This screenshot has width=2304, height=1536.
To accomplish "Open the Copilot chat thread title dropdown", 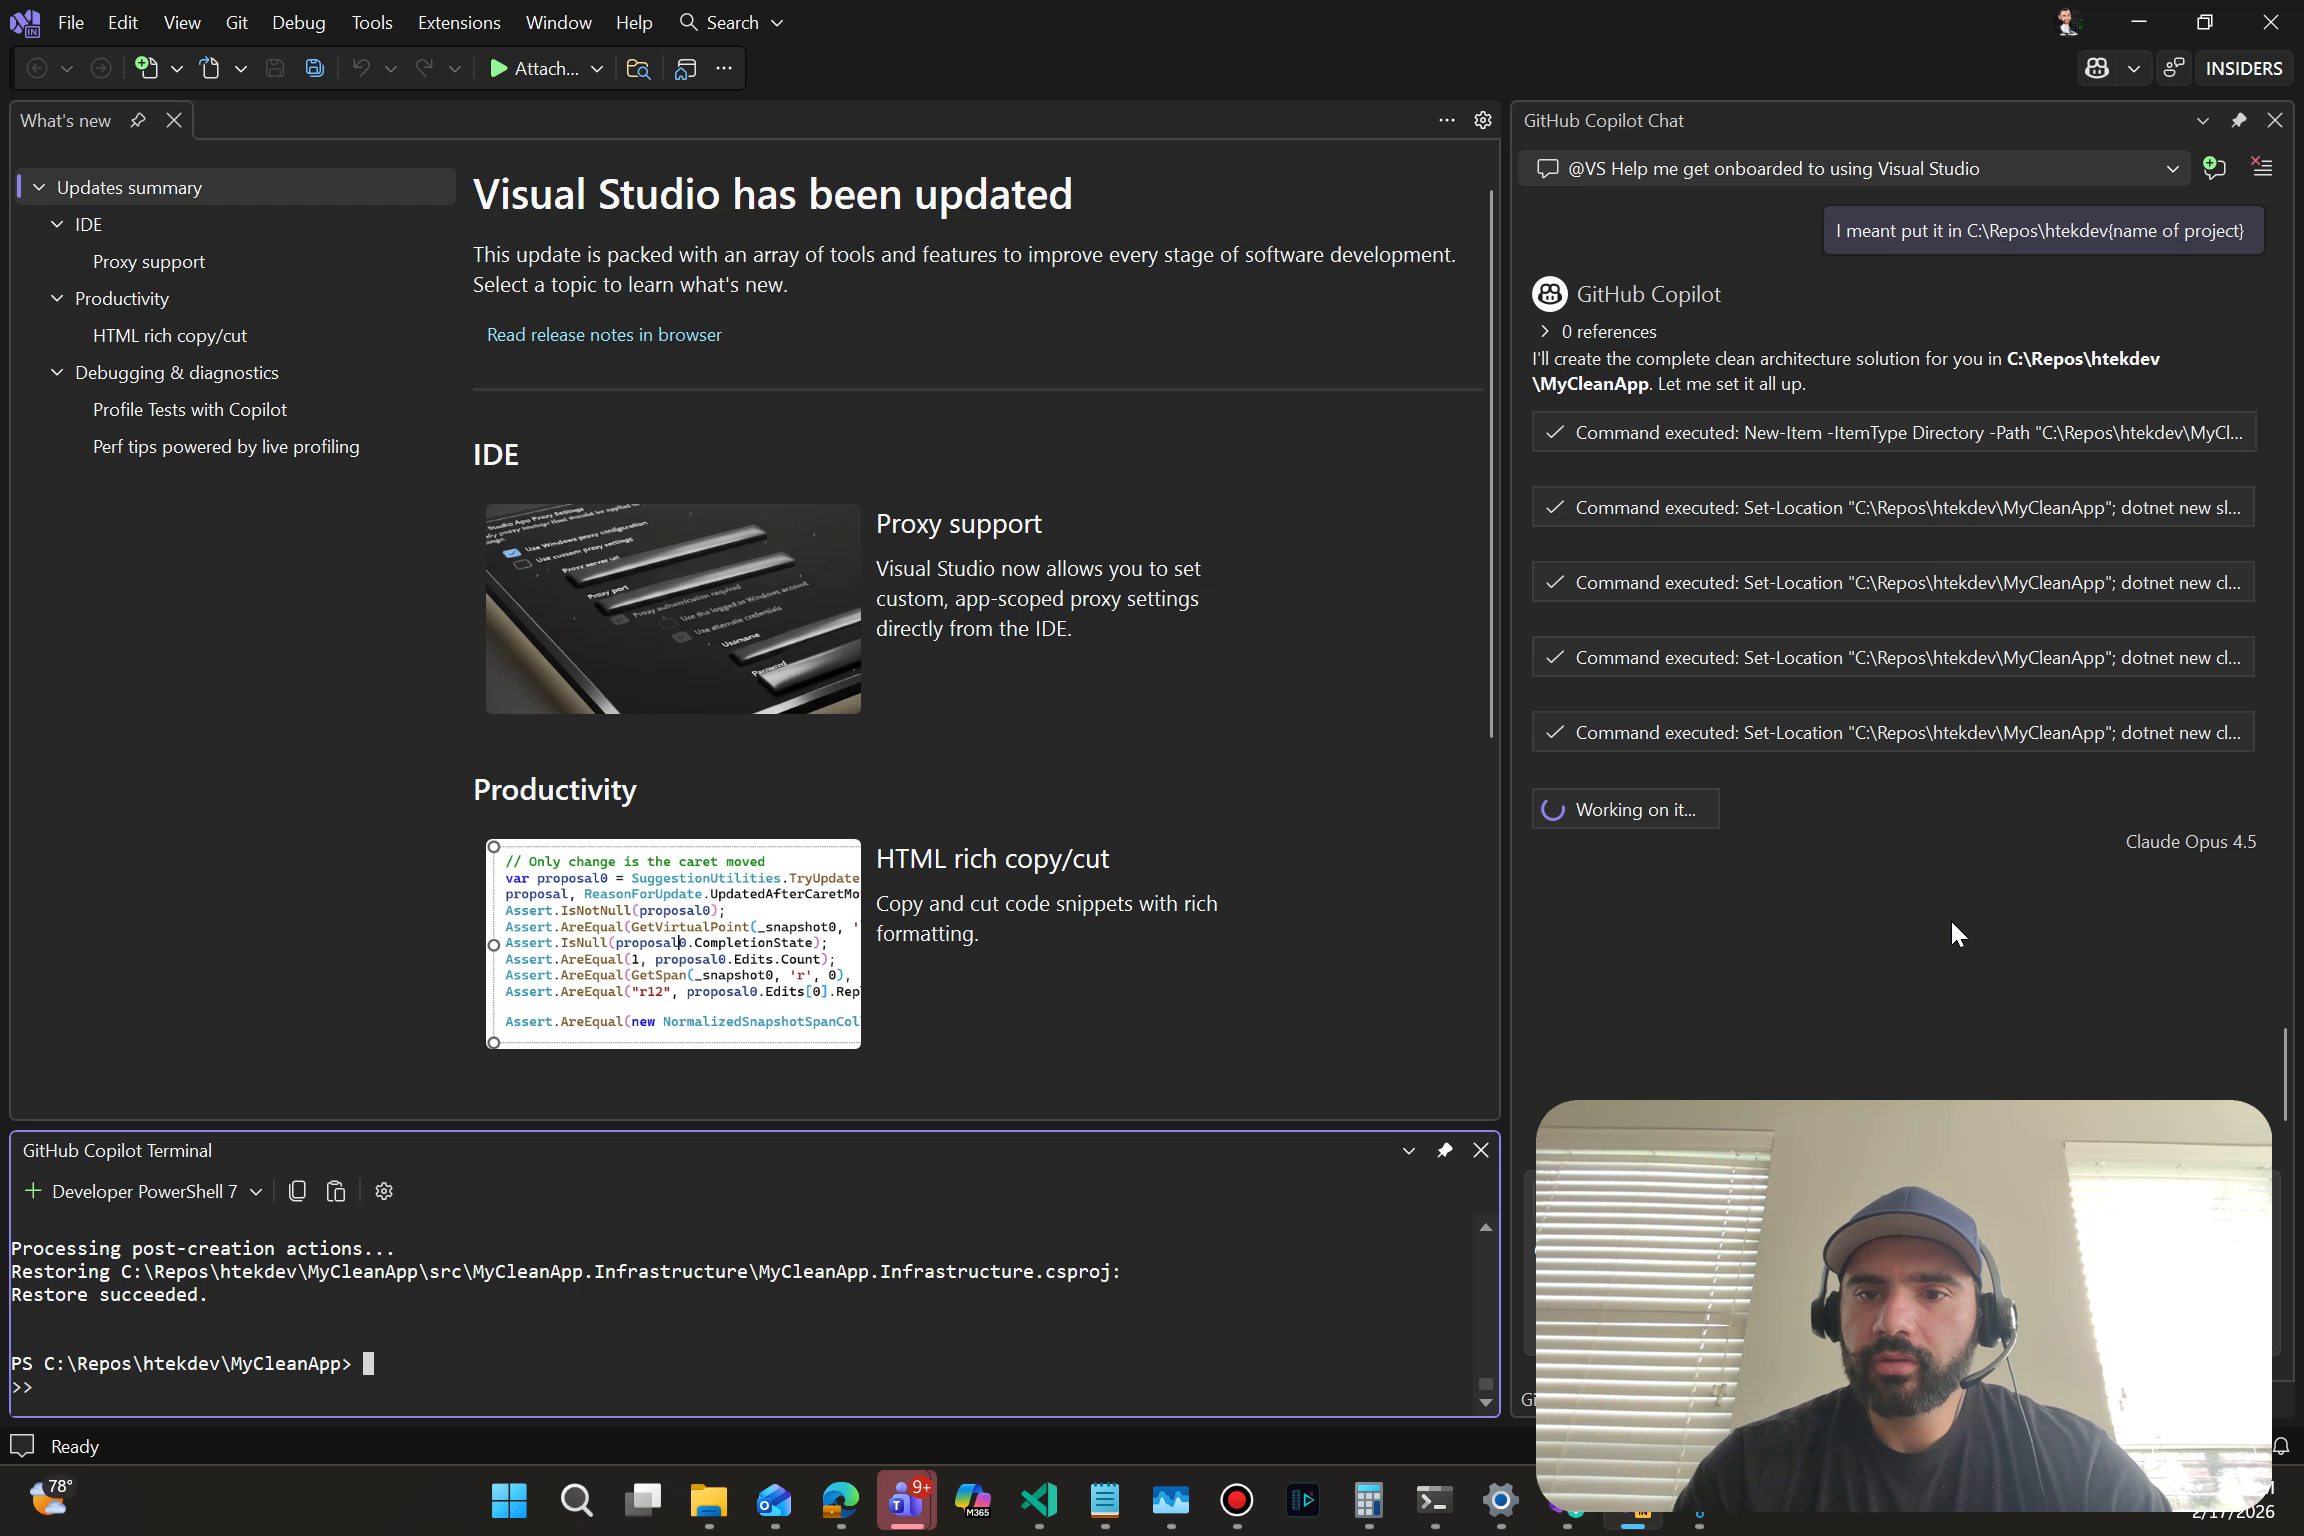I will pyautogui.click(x=2172, y=168).
